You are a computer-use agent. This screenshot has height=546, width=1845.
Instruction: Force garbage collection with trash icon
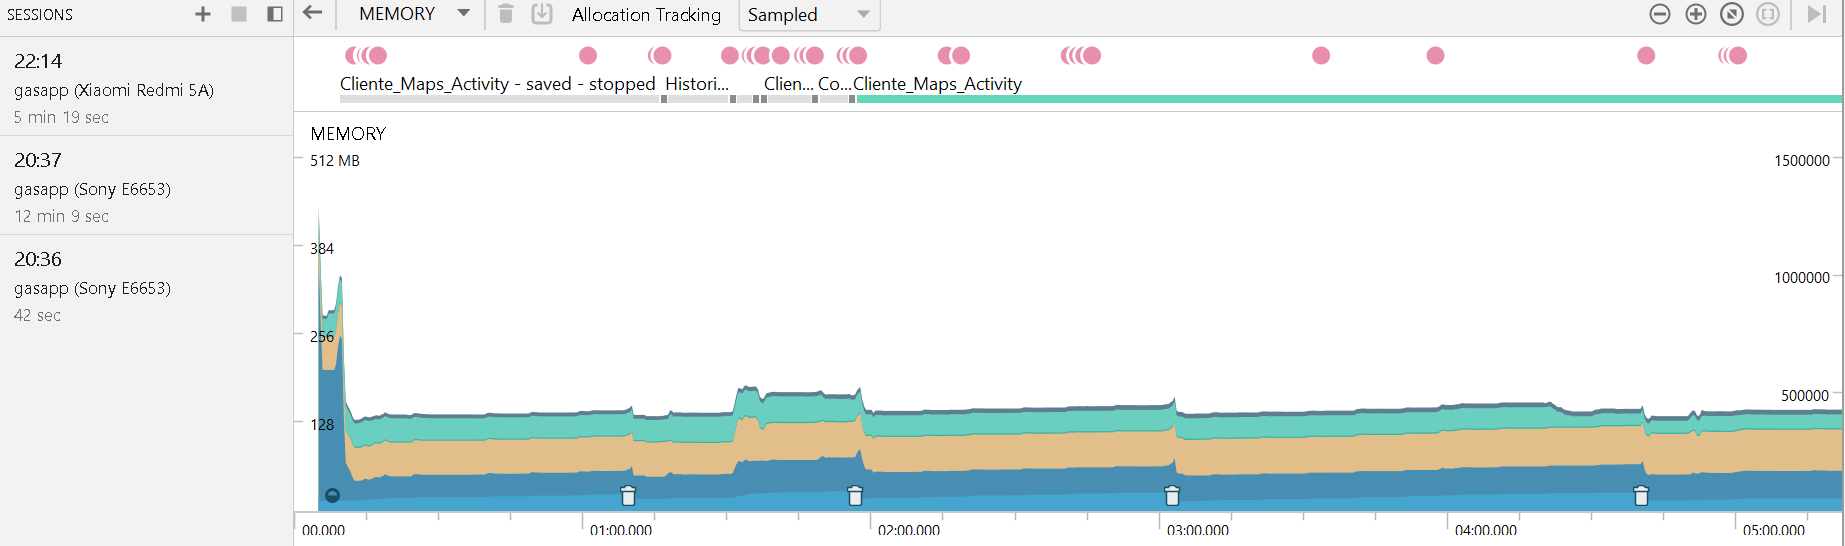tap(506, 14)
